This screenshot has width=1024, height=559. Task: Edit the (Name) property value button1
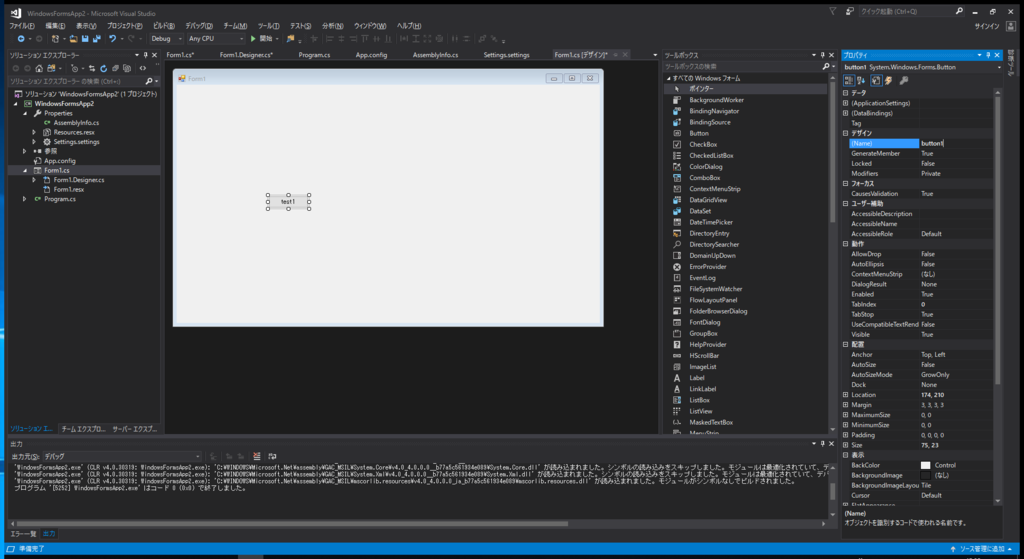[x=956, y=143]
